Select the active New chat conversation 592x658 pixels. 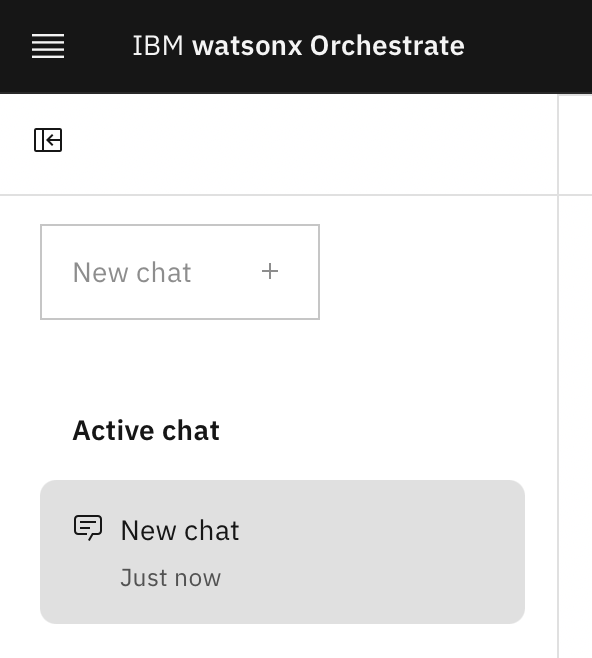coord(282,552)
